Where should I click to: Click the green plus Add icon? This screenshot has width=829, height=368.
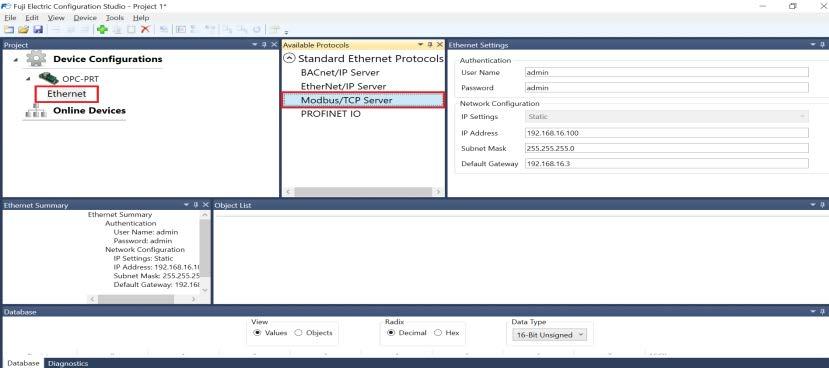tap(103, 30)
